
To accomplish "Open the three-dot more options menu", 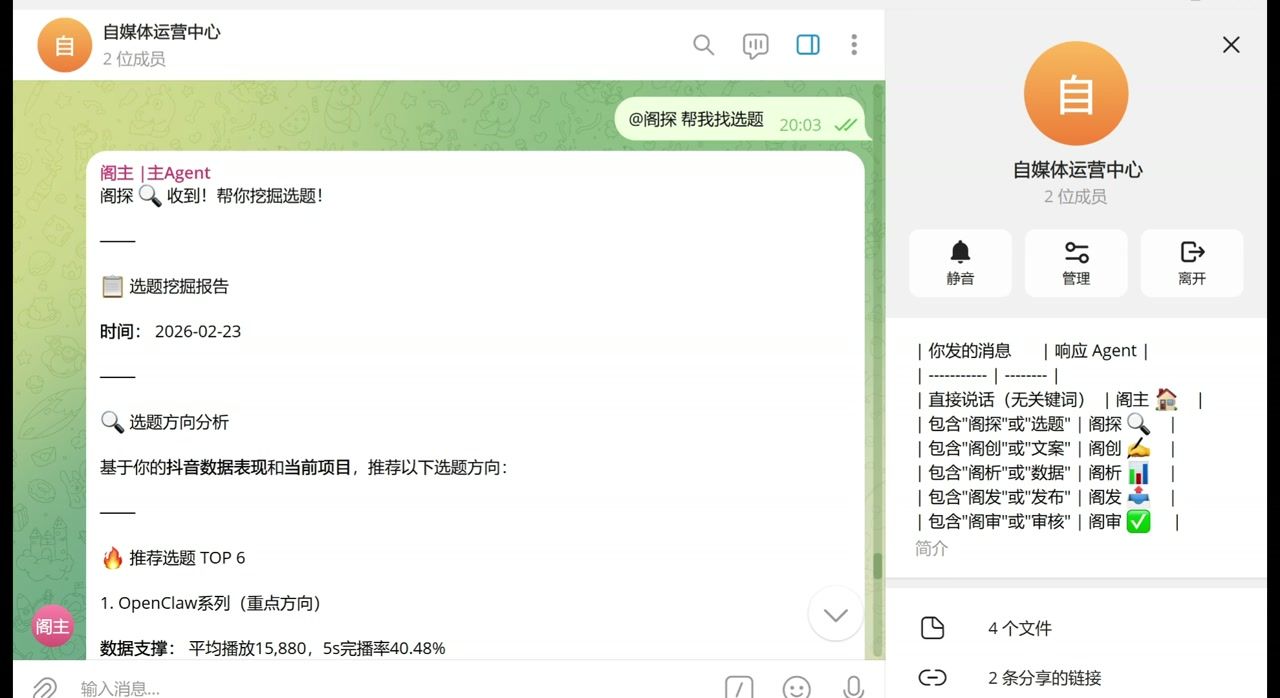I will [x=855, y=45].
